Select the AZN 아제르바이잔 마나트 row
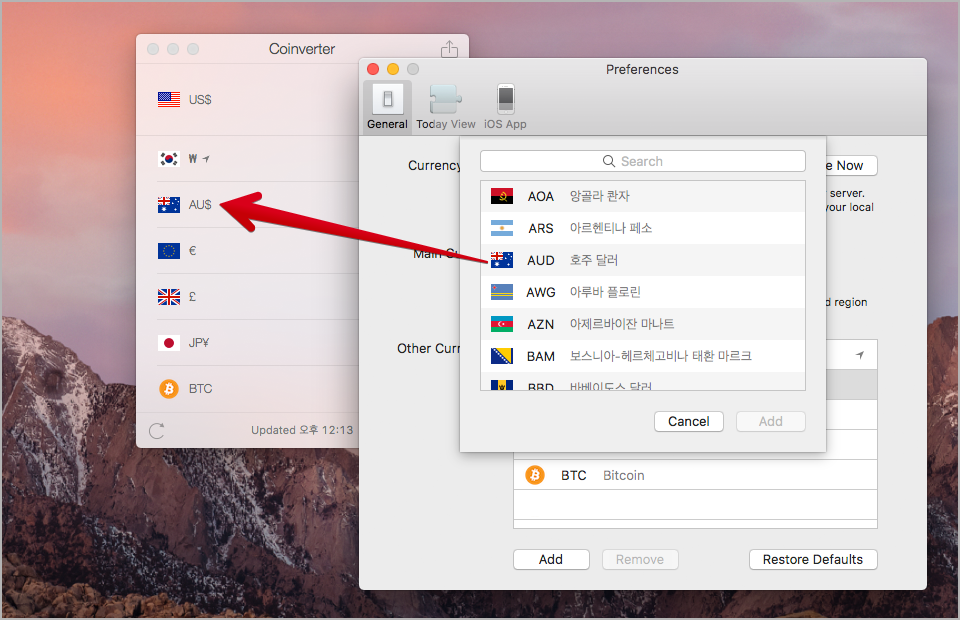Screen dimensions: 960x620 643,324
